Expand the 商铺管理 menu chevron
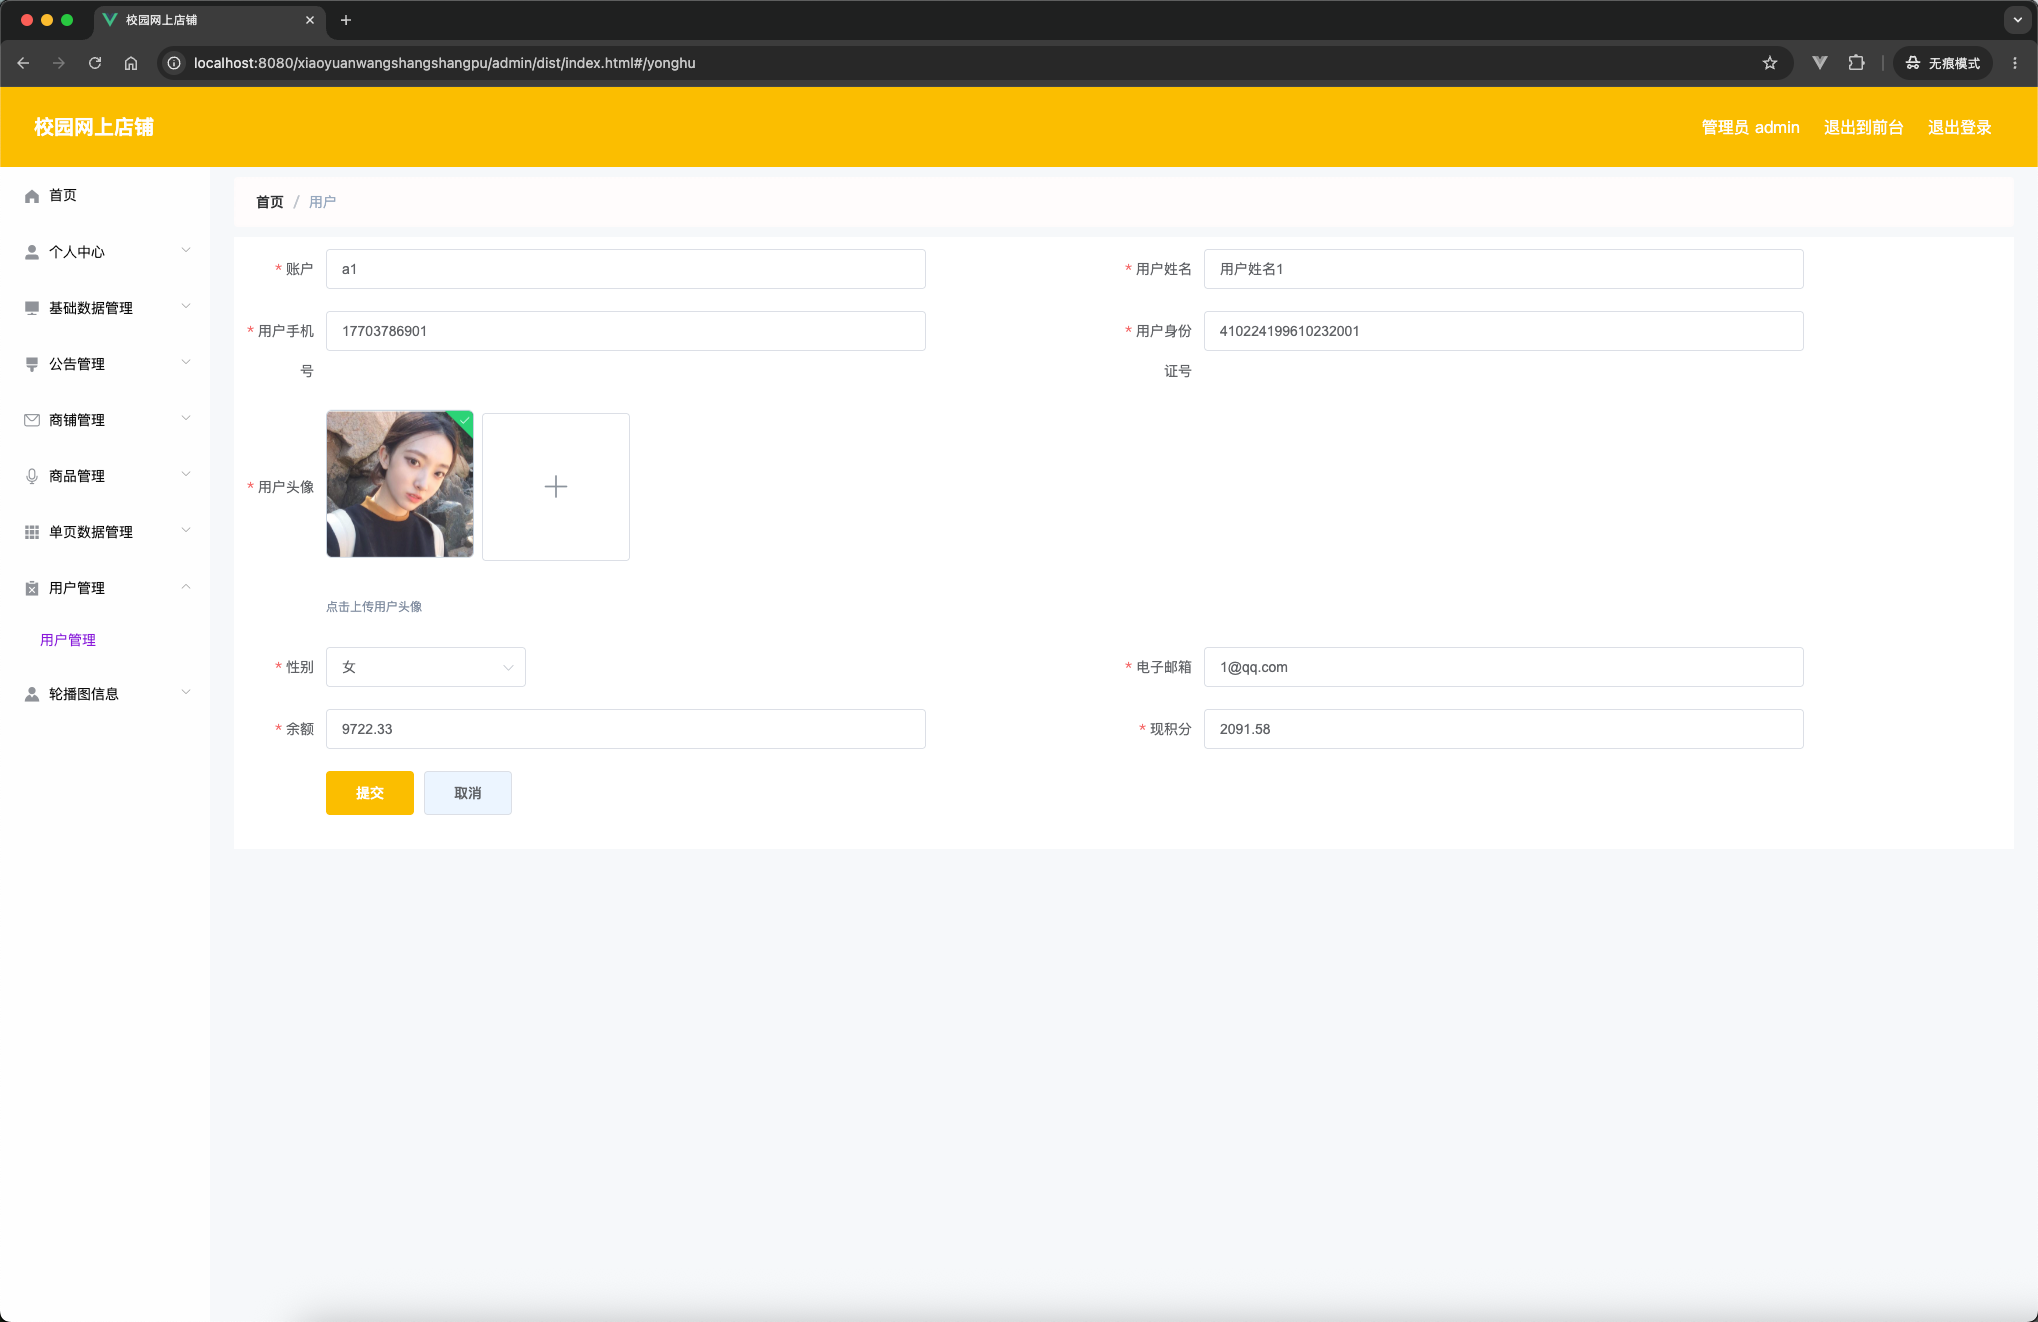Screen dimensions: 2038x1322 pyautogui.click(x=186, y=418)
